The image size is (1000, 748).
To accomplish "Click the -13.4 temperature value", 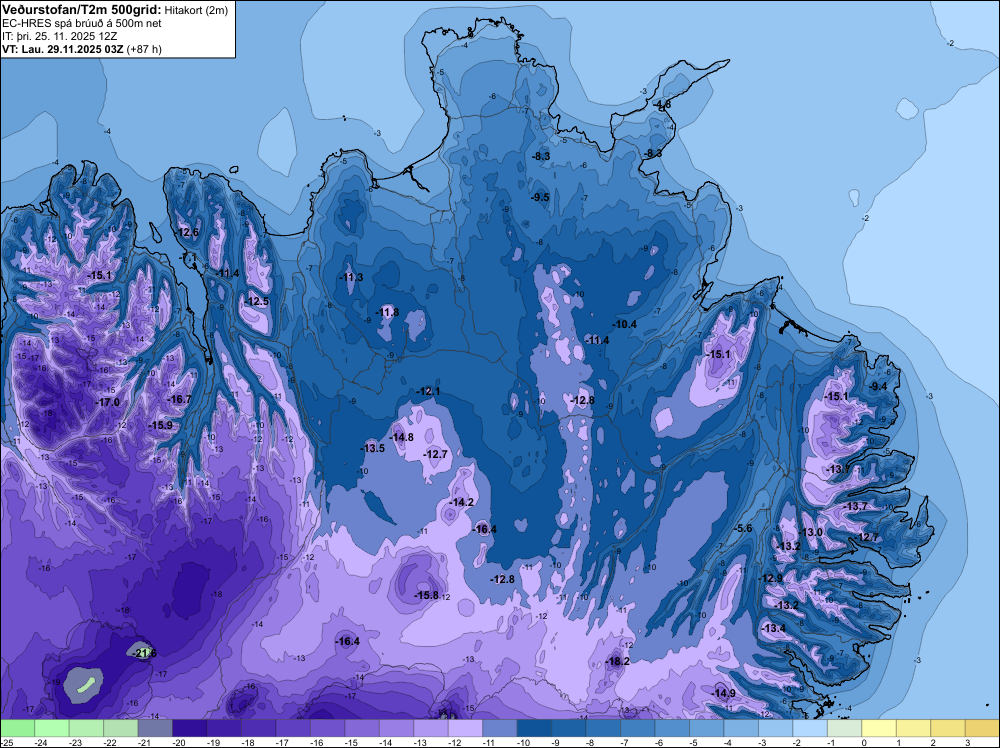I will (x=774, y=629).
